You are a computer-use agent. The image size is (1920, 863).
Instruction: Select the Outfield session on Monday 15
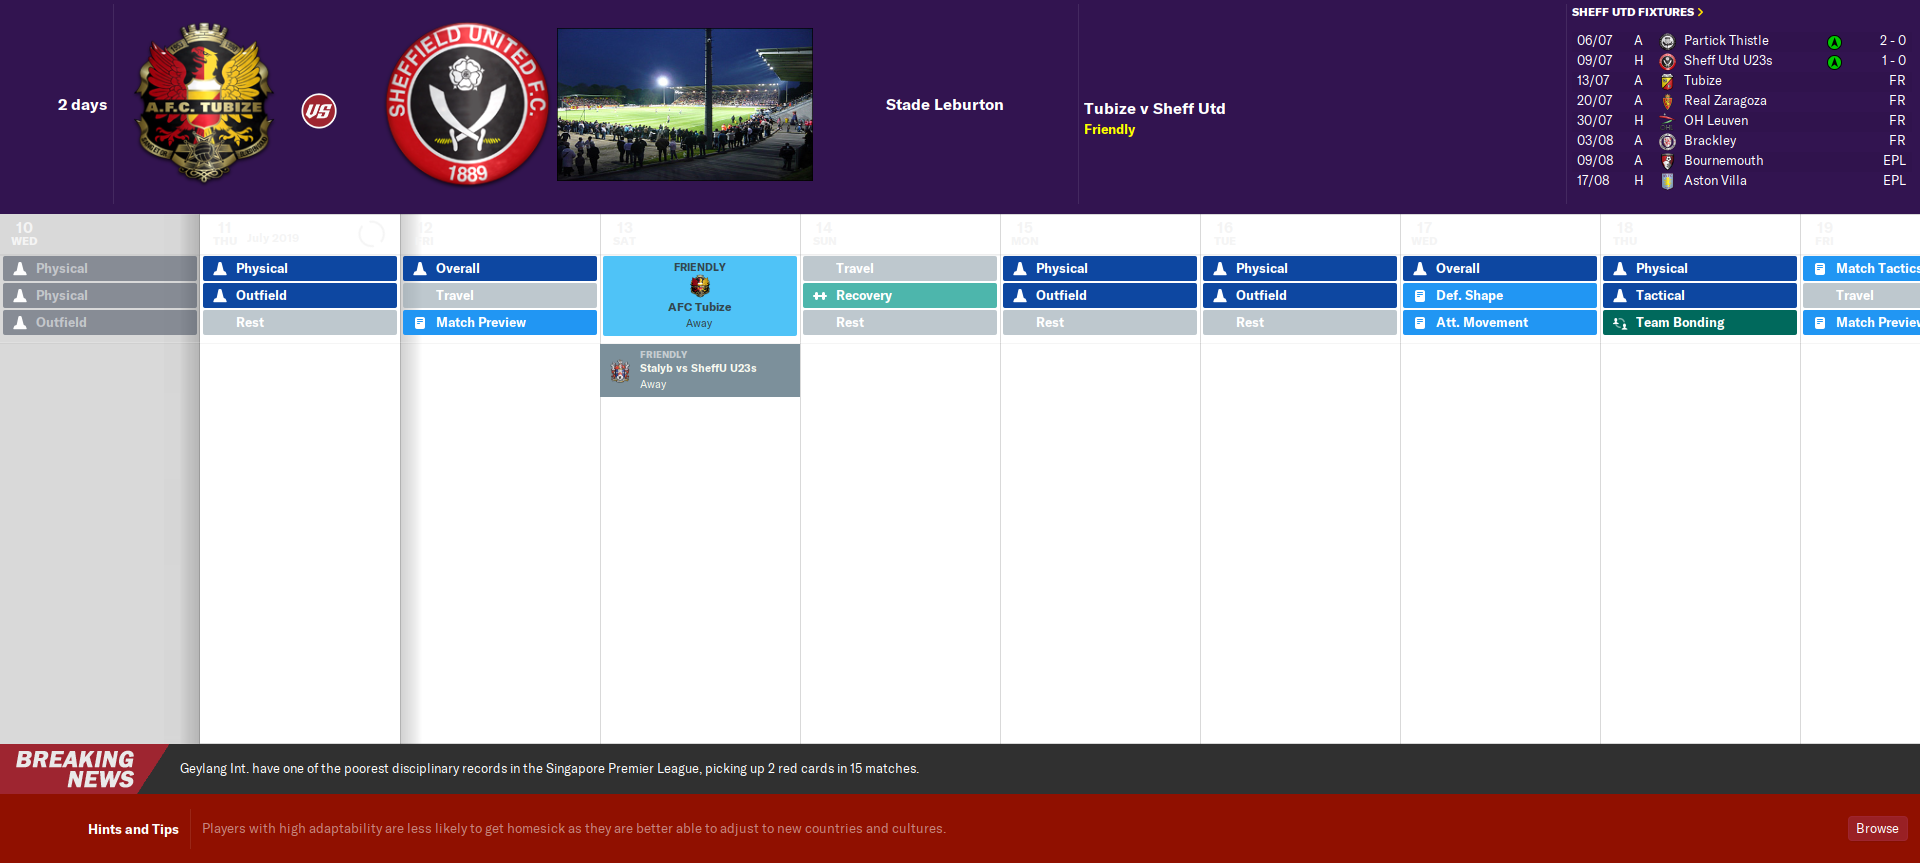coord(1100,296)
